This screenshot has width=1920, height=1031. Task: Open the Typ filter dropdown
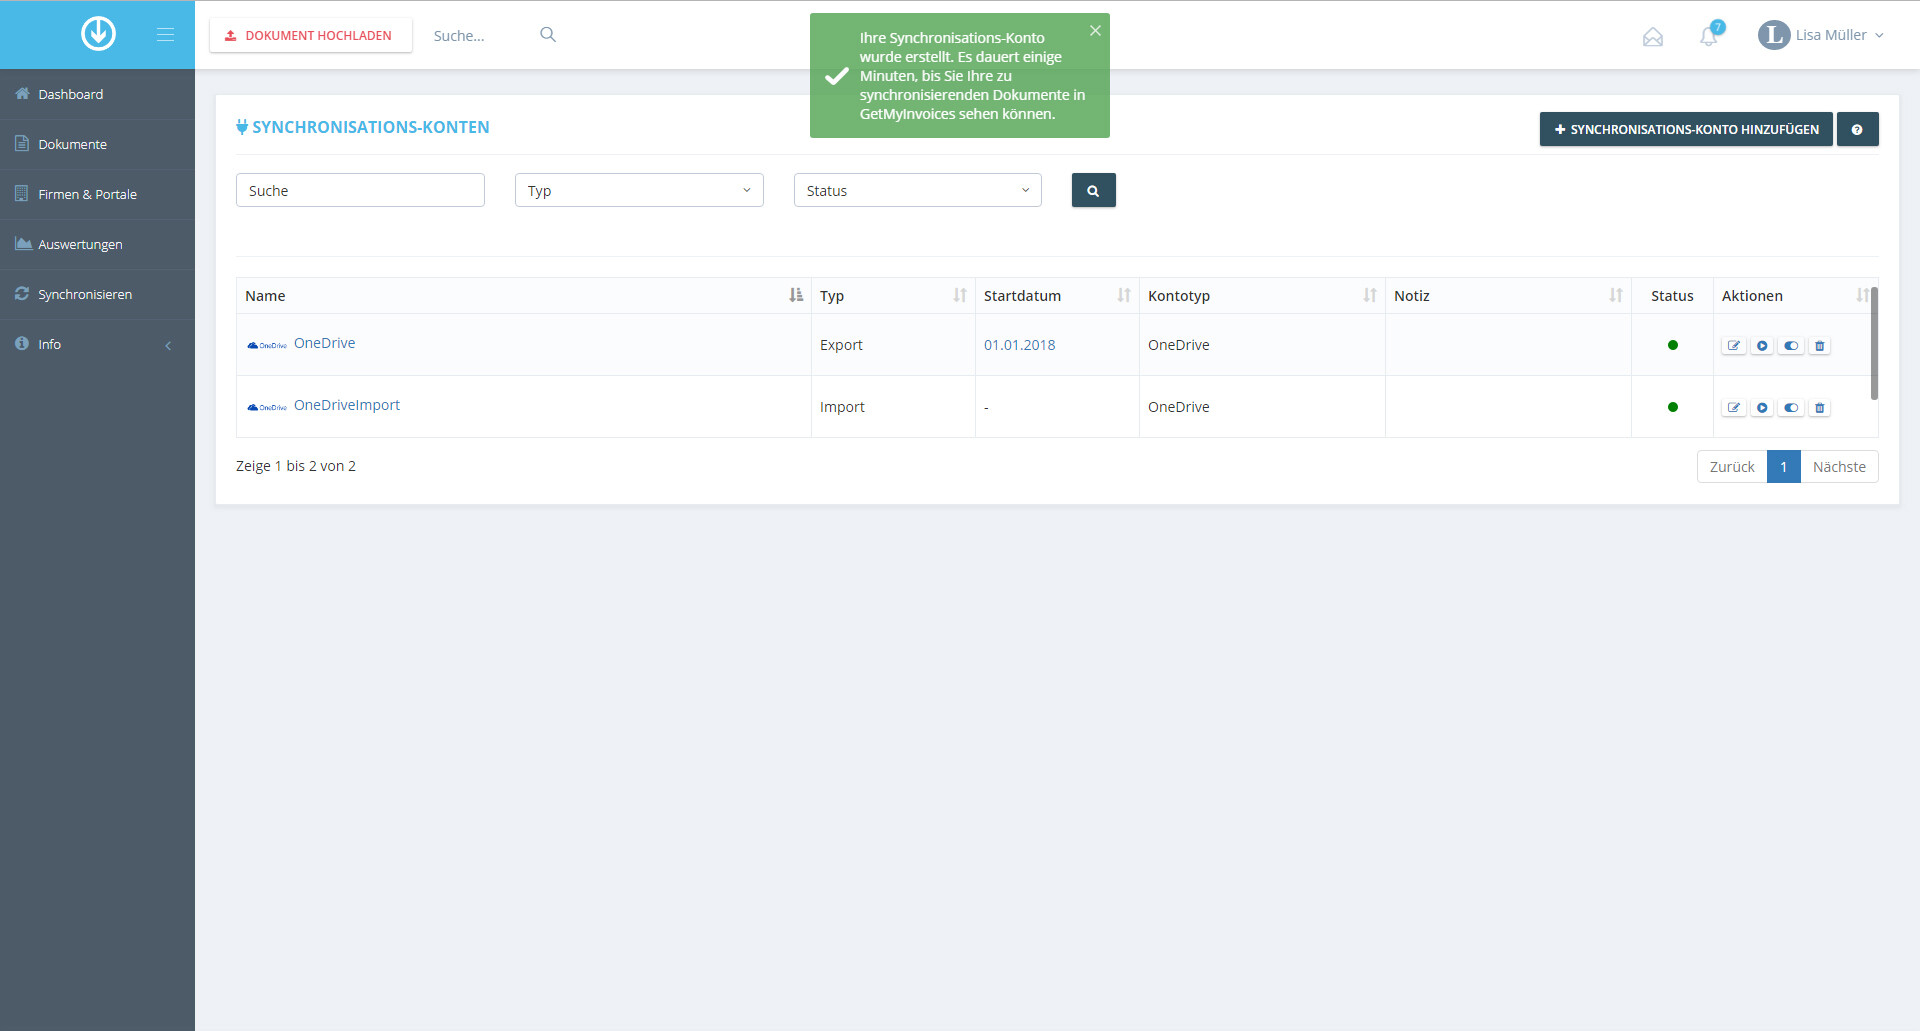tap(639, 190)
